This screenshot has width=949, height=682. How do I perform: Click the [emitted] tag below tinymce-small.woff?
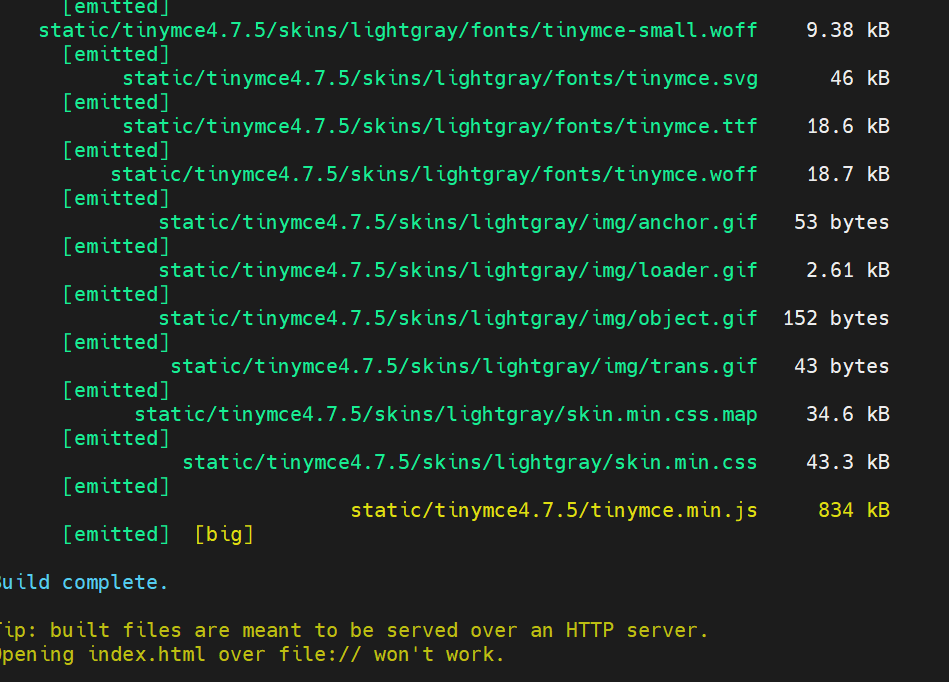(x=116, y=55)
